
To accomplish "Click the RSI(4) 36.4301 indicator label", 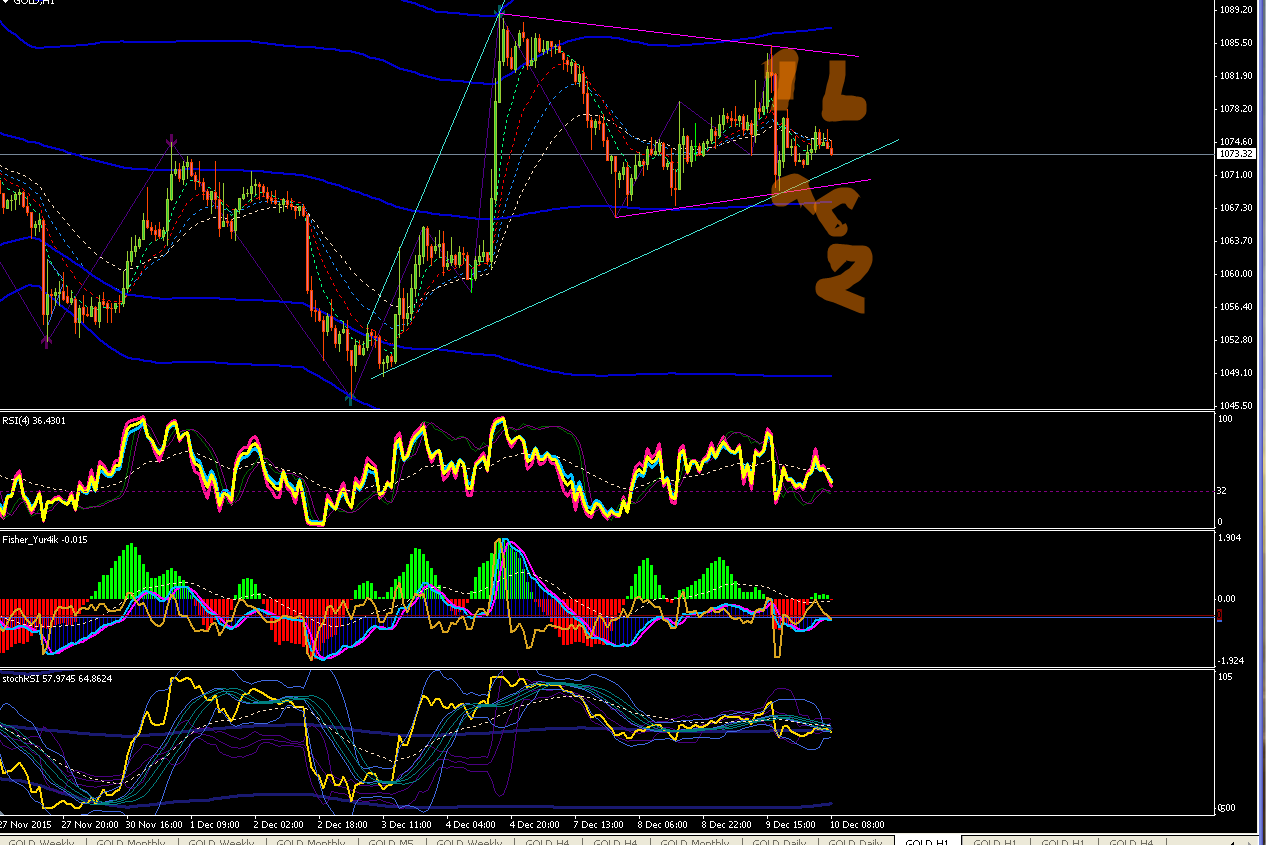I will point(34,420).
